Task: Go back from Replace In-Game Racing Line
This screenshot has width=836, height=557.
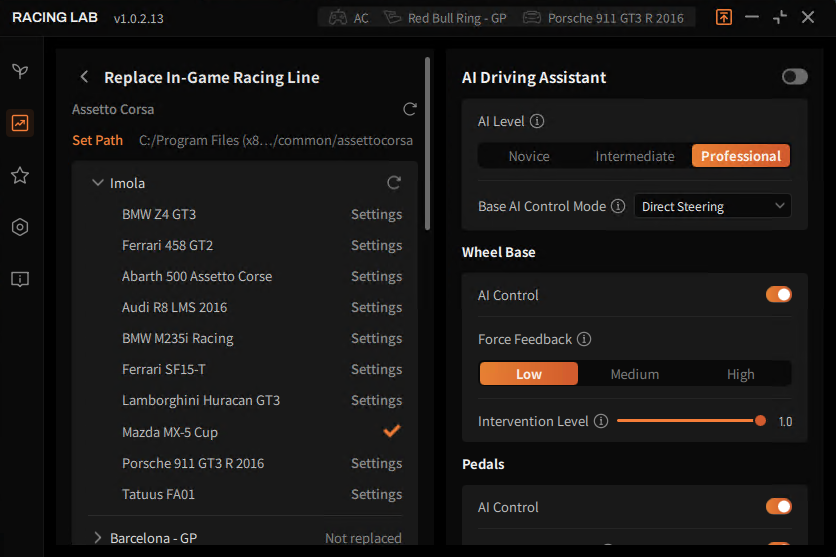Action: [x=84, y=77]
